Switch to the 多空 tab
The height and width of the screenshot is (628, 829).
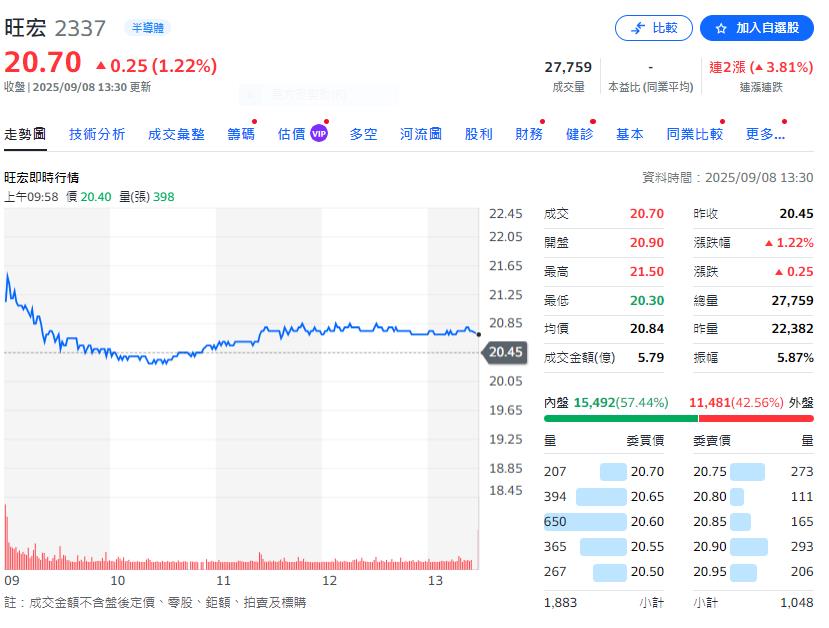click(363, 134)
